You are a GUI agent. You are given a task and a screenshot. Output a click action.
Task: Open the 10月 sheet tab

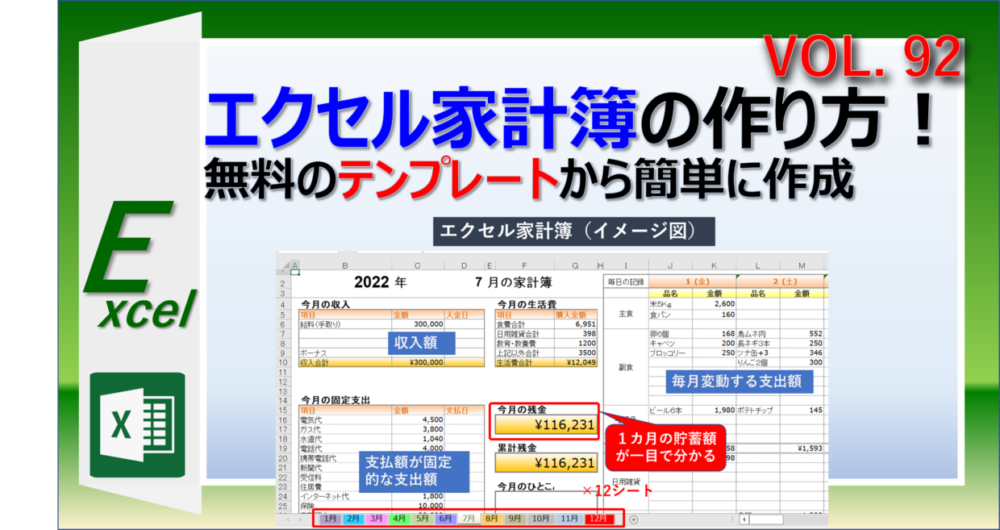click(x=540, y=518)
